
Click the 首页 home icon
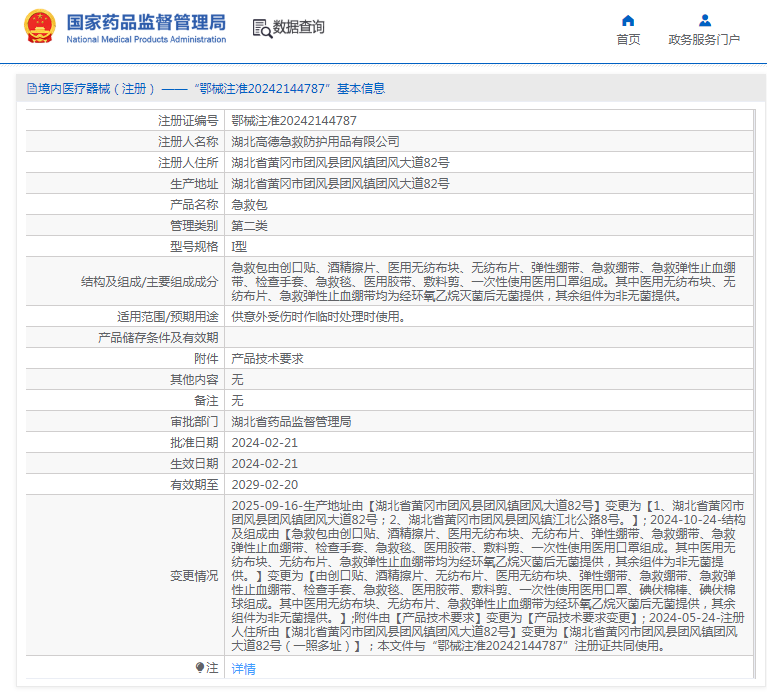(x=628, y=20)
